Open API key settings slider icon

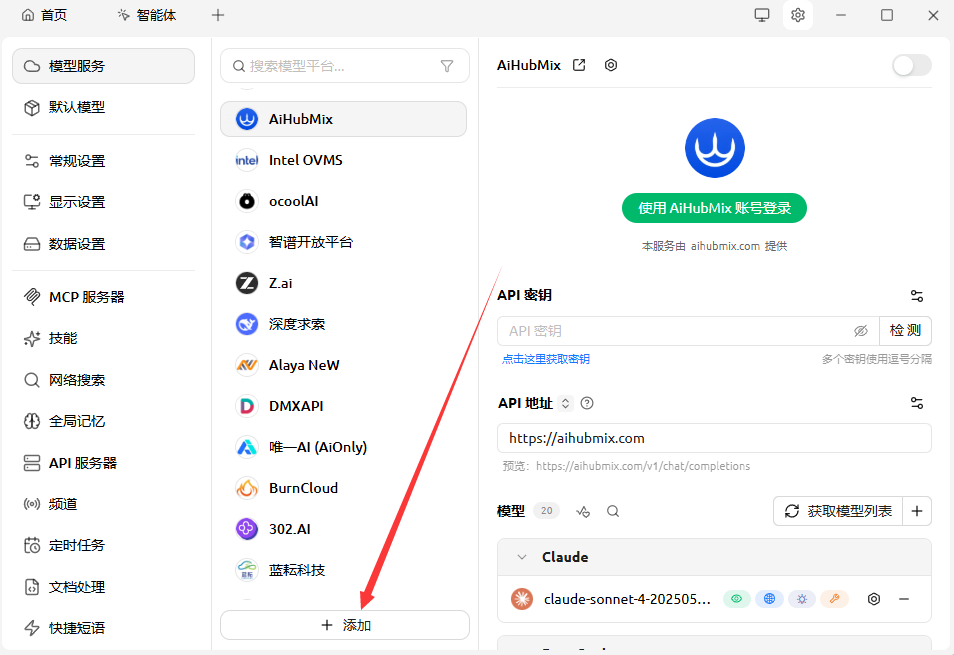tap(917, 296)
